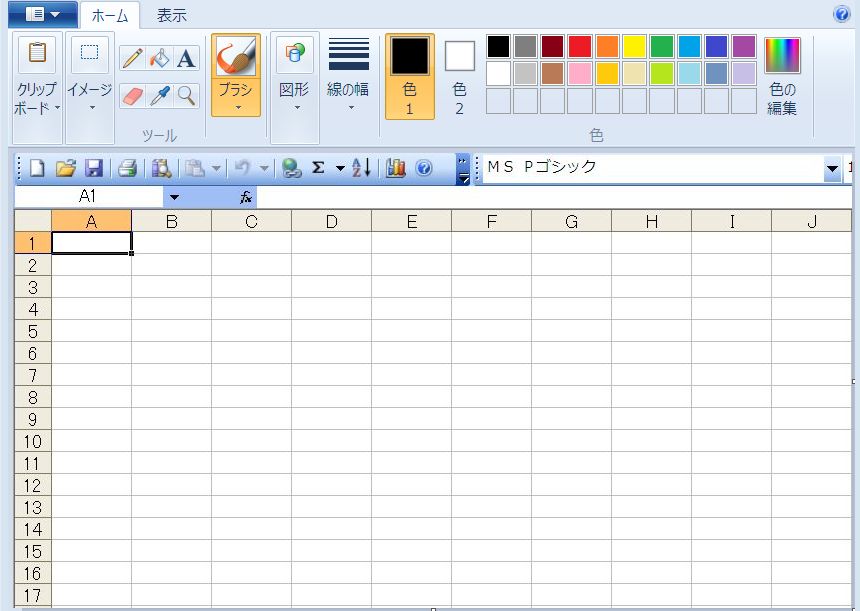Click the Paint Help question mark icon
This screenshot has height=611, width=860.
(841, 14)
